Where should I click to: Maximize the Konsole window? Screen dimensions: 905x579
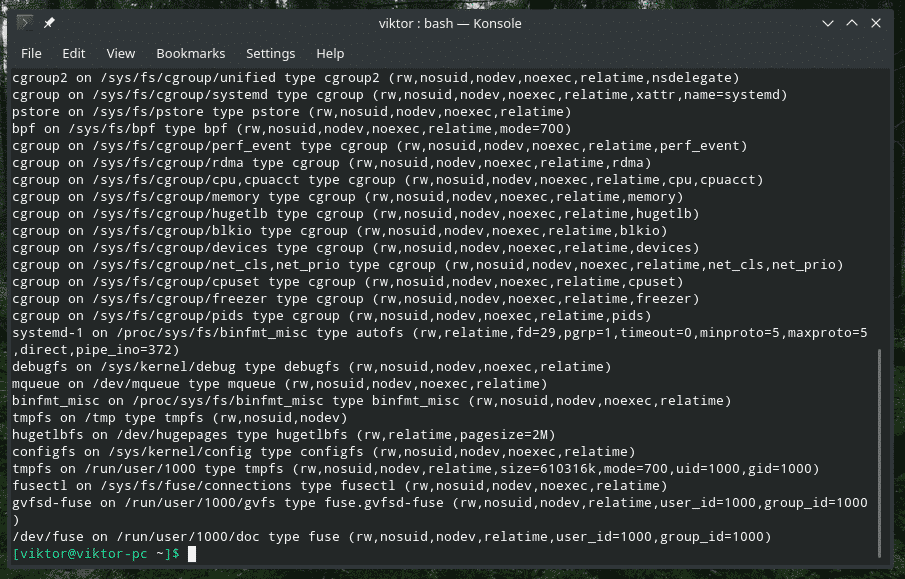click(x=852, y=23)
